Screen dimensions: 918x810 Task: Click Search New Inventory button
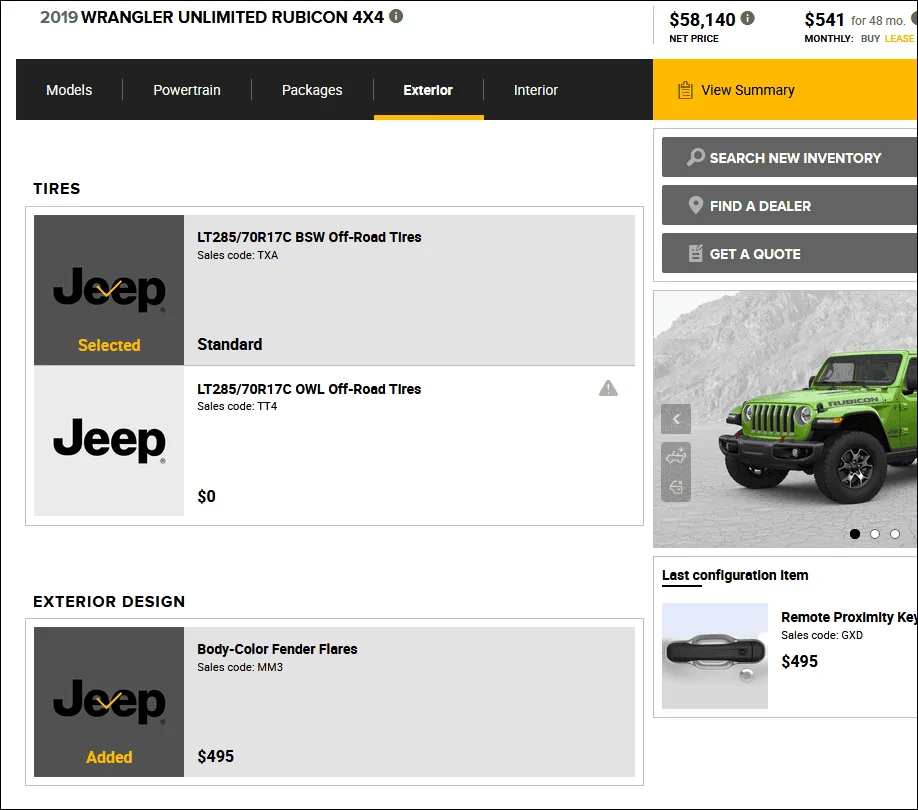pyautogui.click(x=790, y=157)
